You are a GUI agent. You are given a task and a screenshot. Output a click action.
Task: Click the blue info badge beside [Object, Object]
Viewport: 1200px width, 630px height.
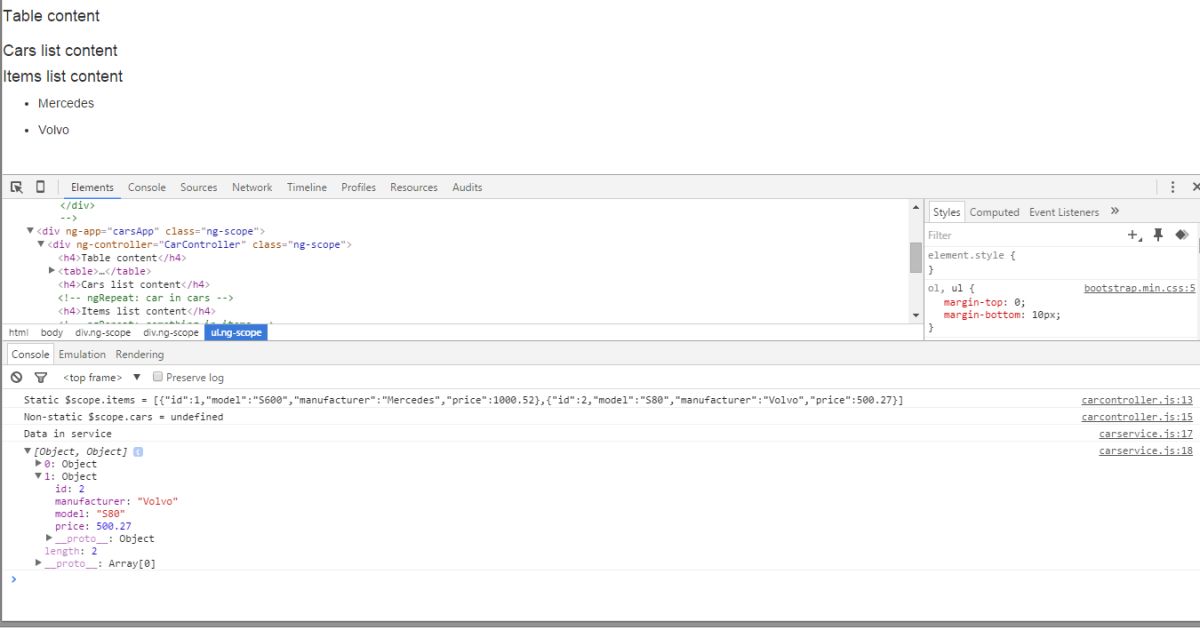pos(138,452)
